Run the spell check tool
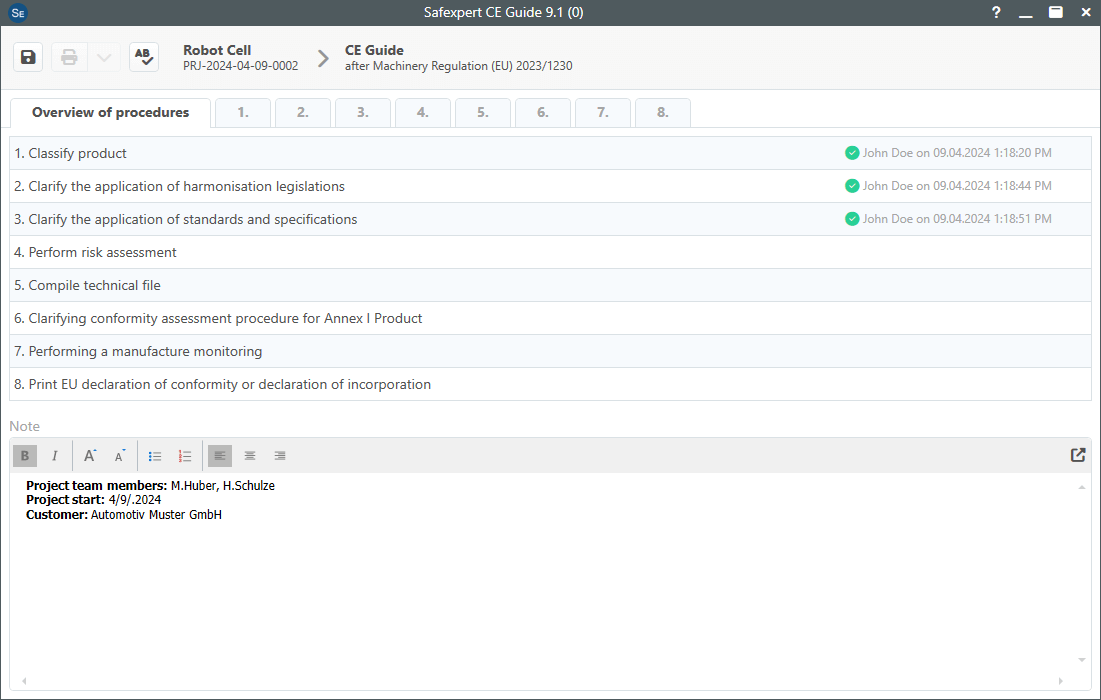 (x=144, y=57)
